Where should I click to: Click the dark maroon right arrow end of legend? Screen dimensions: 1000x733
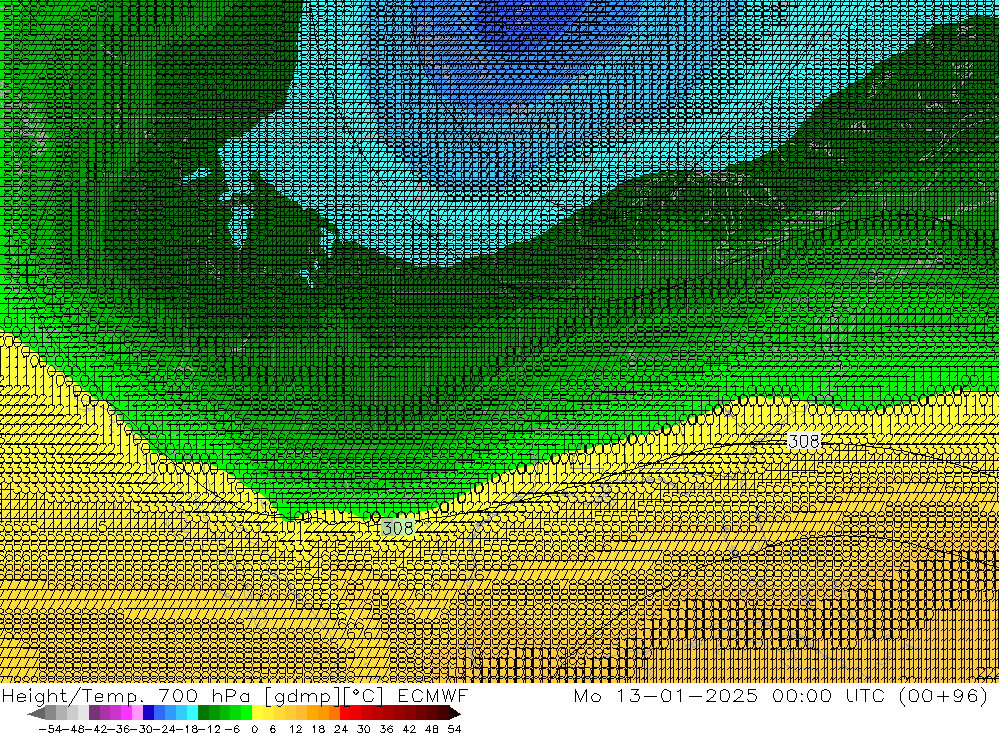click(455, 714)
